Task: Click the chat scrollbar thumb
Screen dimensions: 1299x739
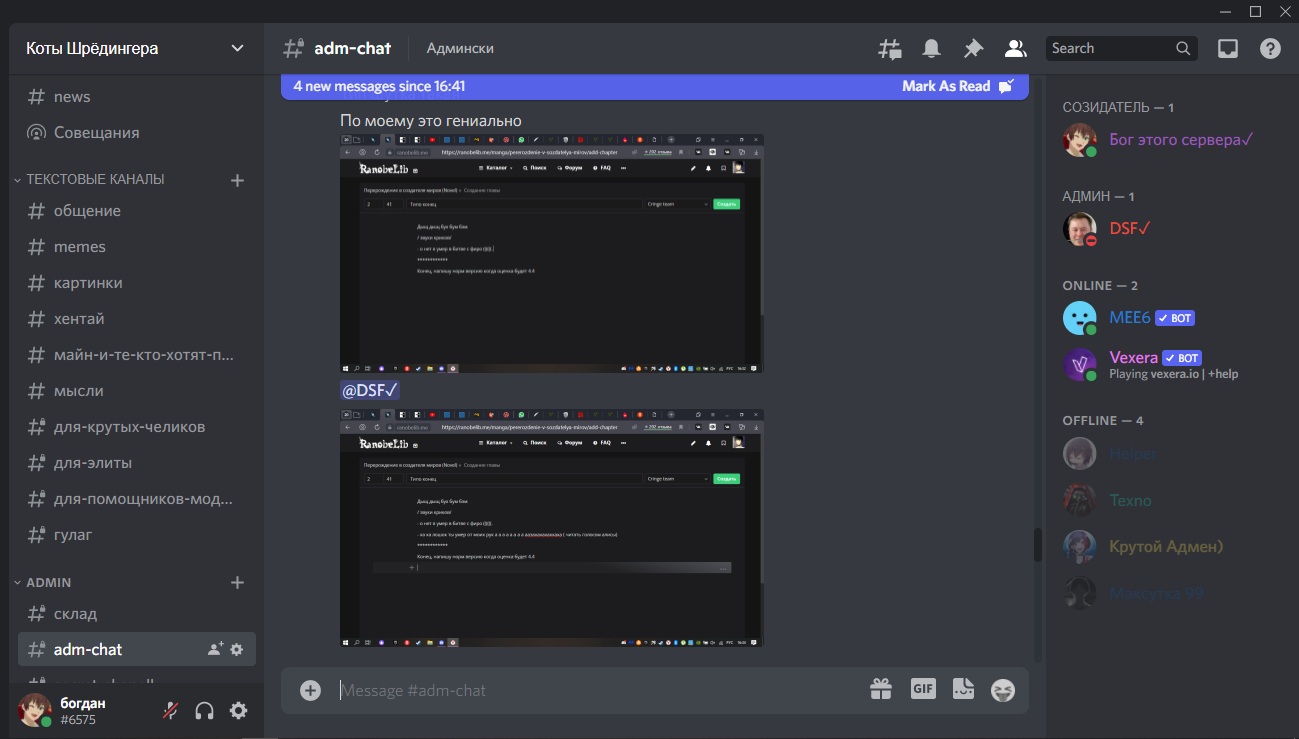Action: (x=1037, y=545)
